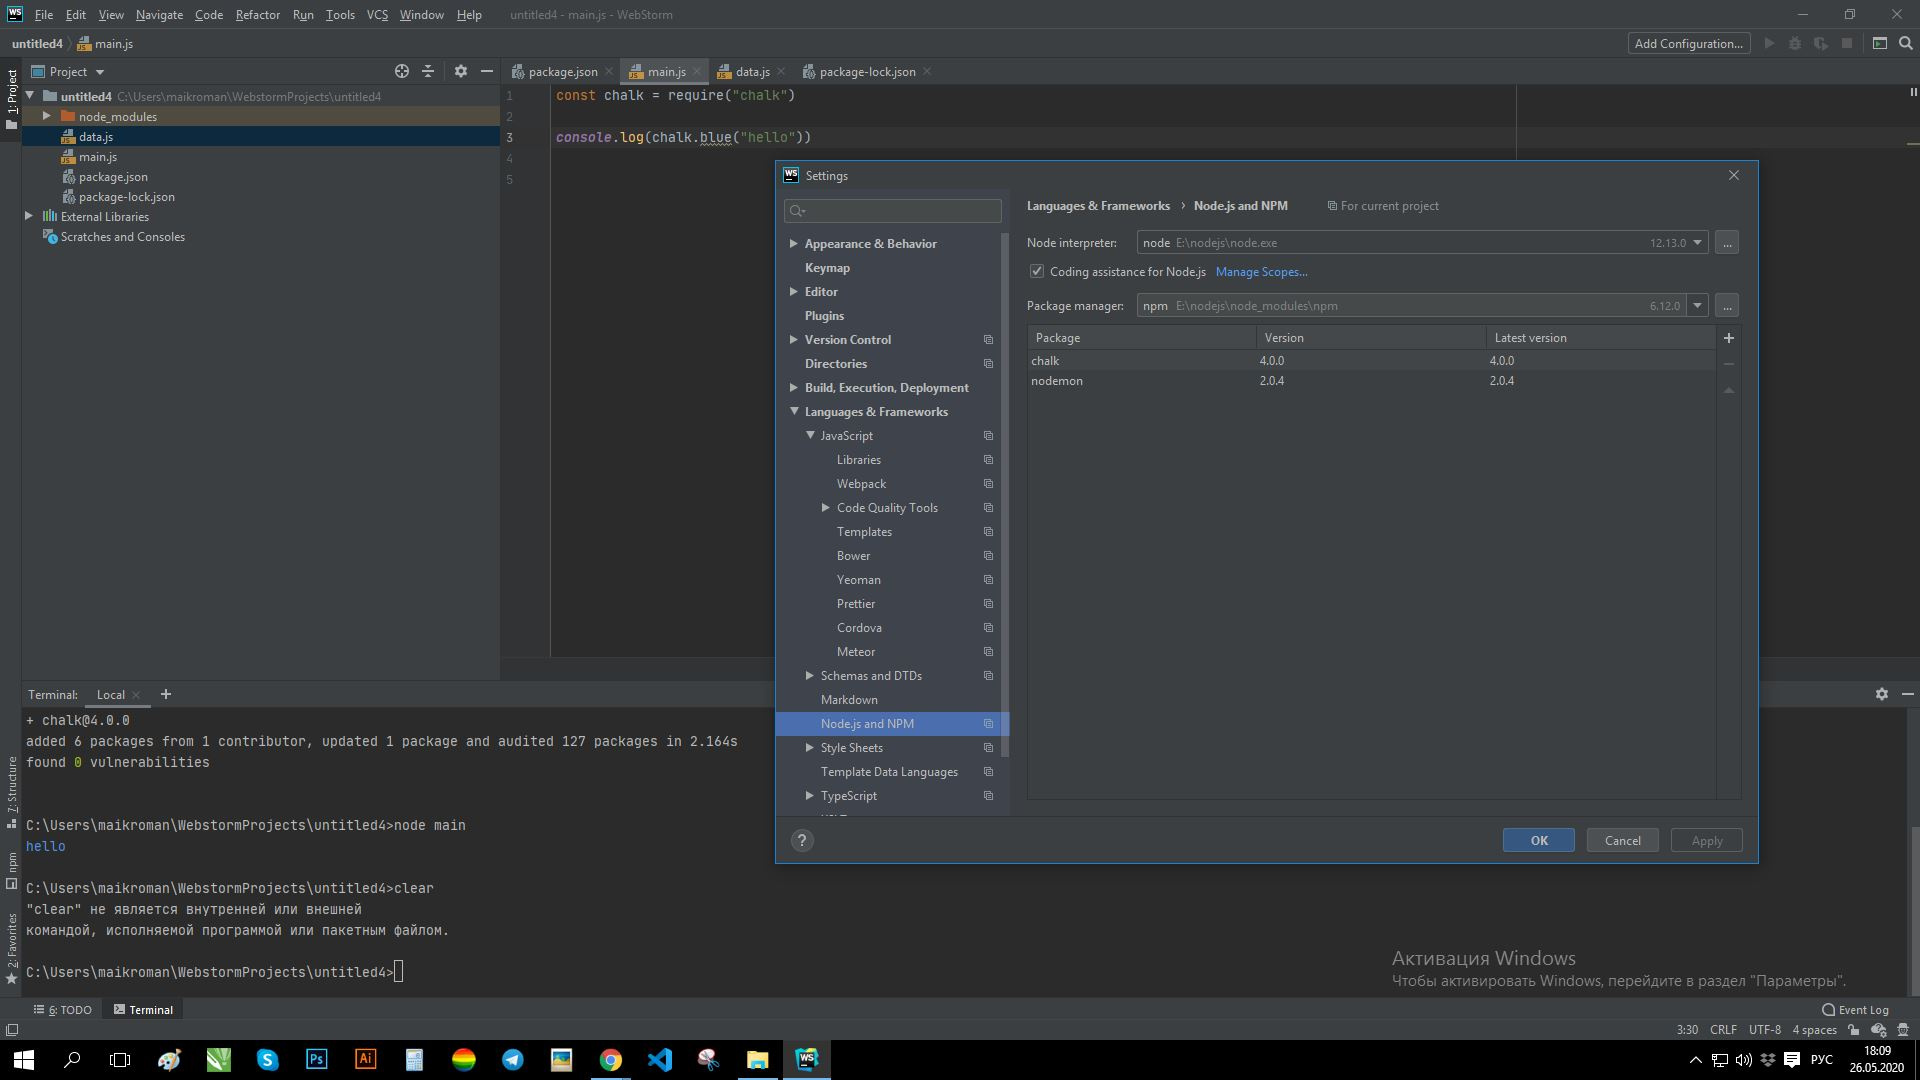Viewport: 1920px width, 1080px height.
Task: Open the TODO tool window button
Action: coord(64,1010)
